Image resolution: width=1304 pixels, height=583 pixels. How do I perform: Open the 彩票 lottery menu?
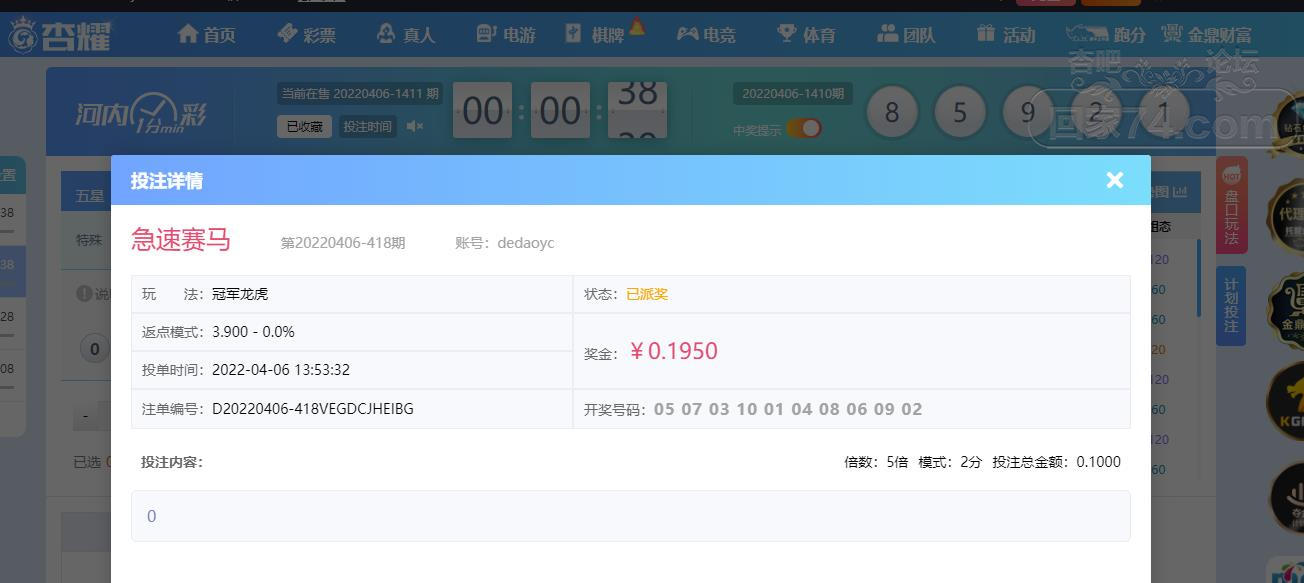306,35
